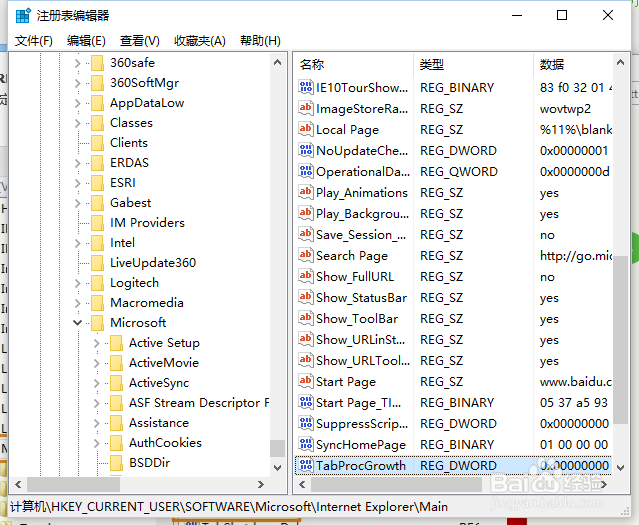
Task: Select the Play_Backgrou string icon
Action: [x=306, y=213]
